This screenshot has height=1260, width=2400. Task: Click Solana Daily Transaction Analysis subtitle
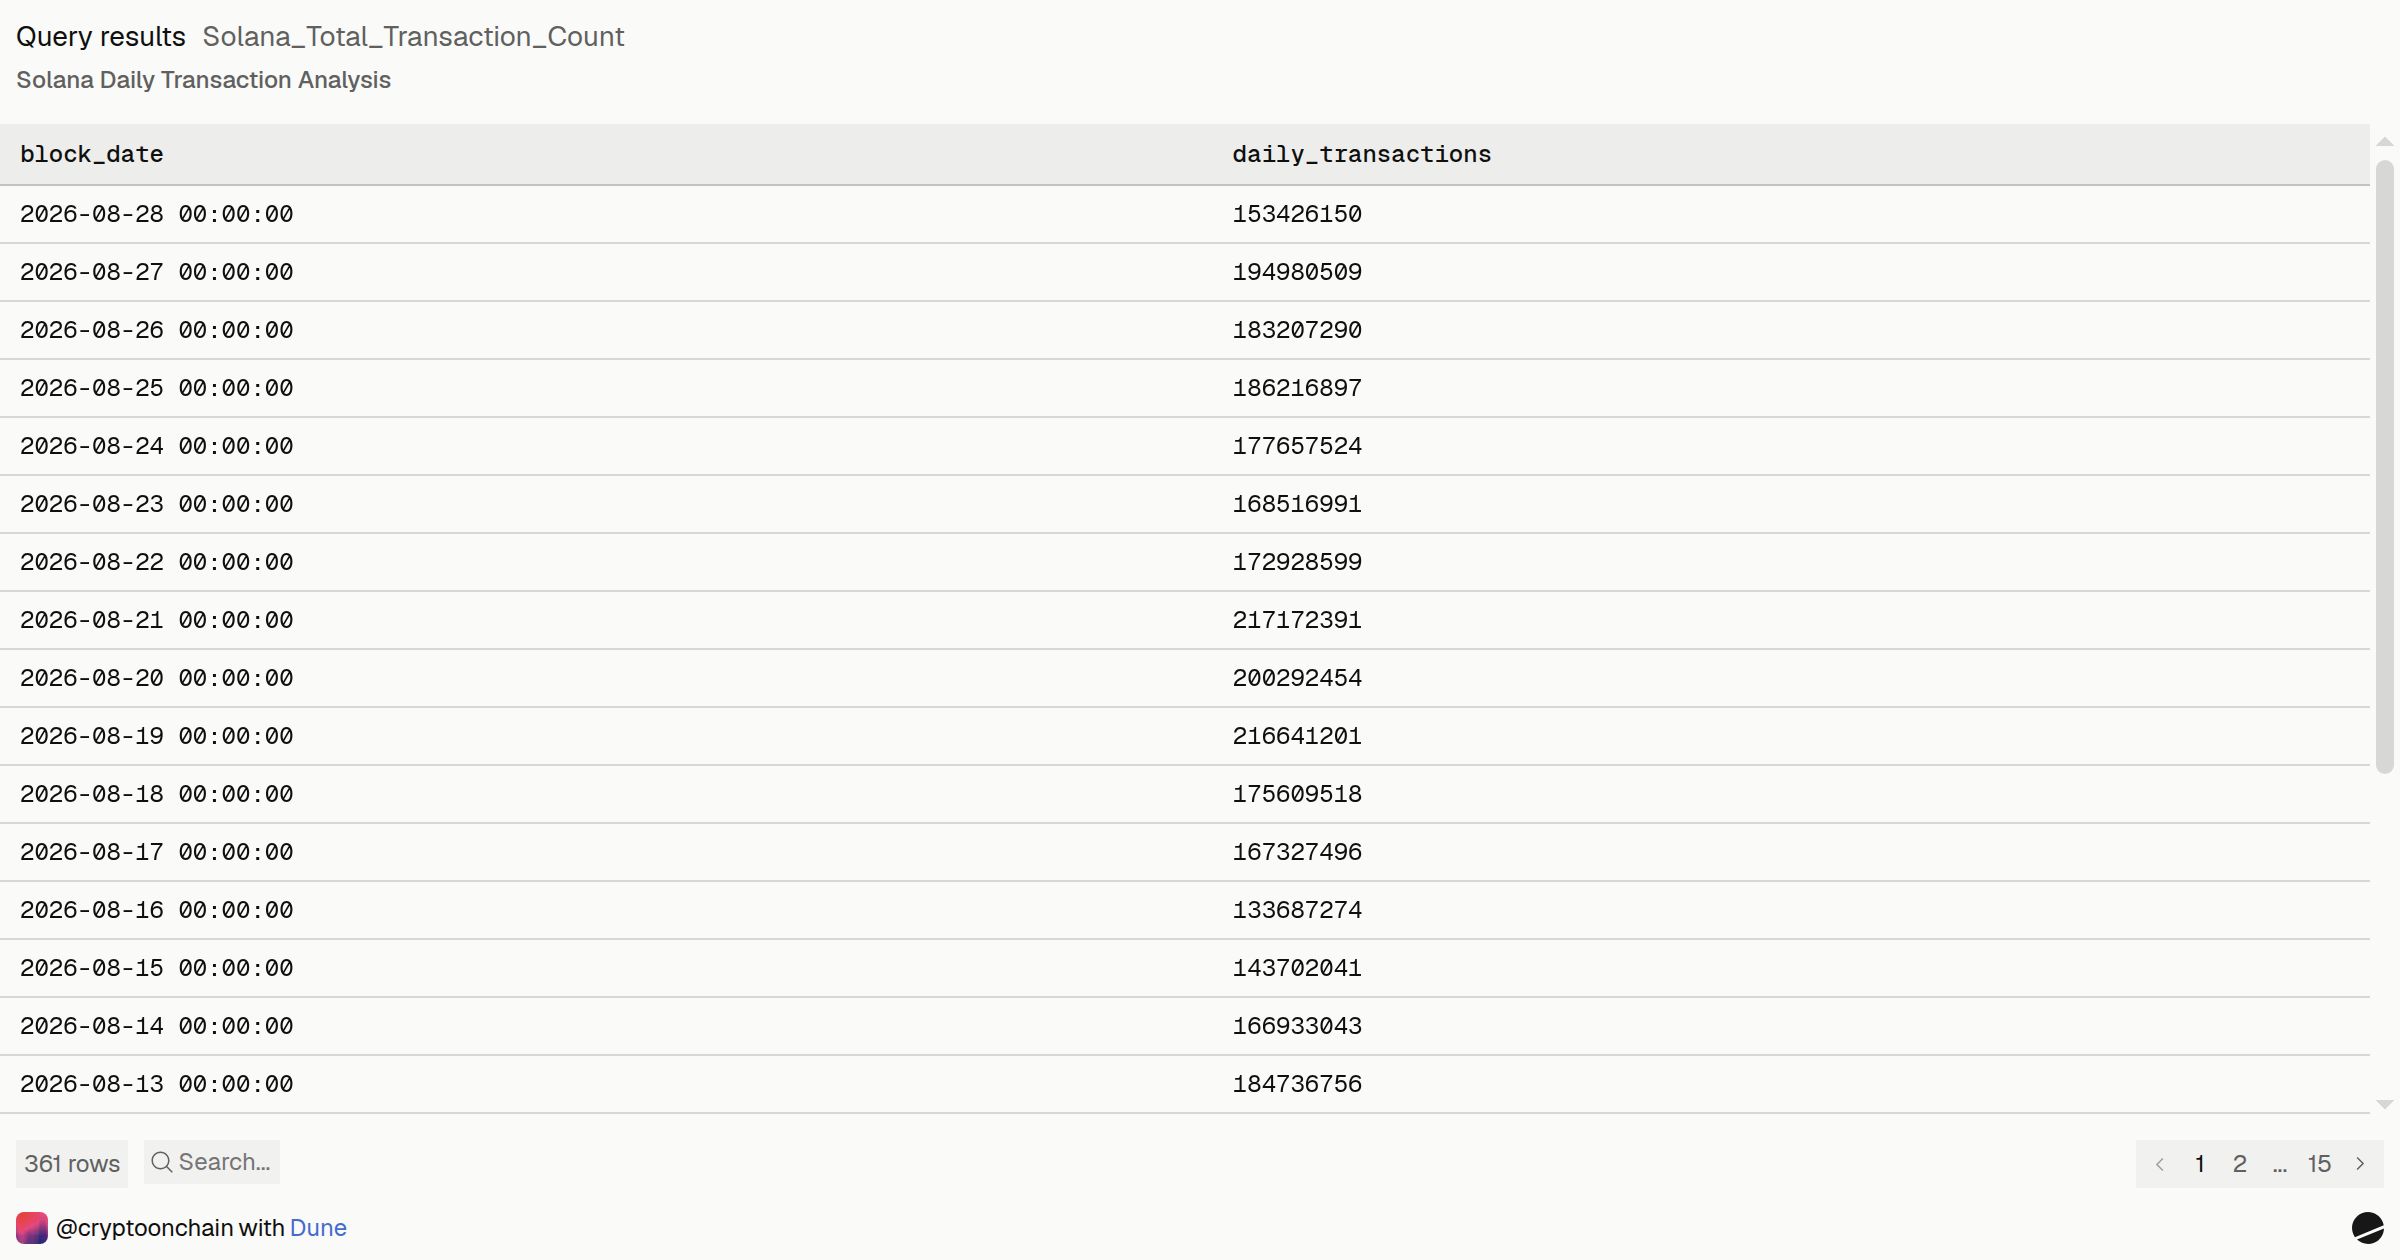[x=203, y=80]
